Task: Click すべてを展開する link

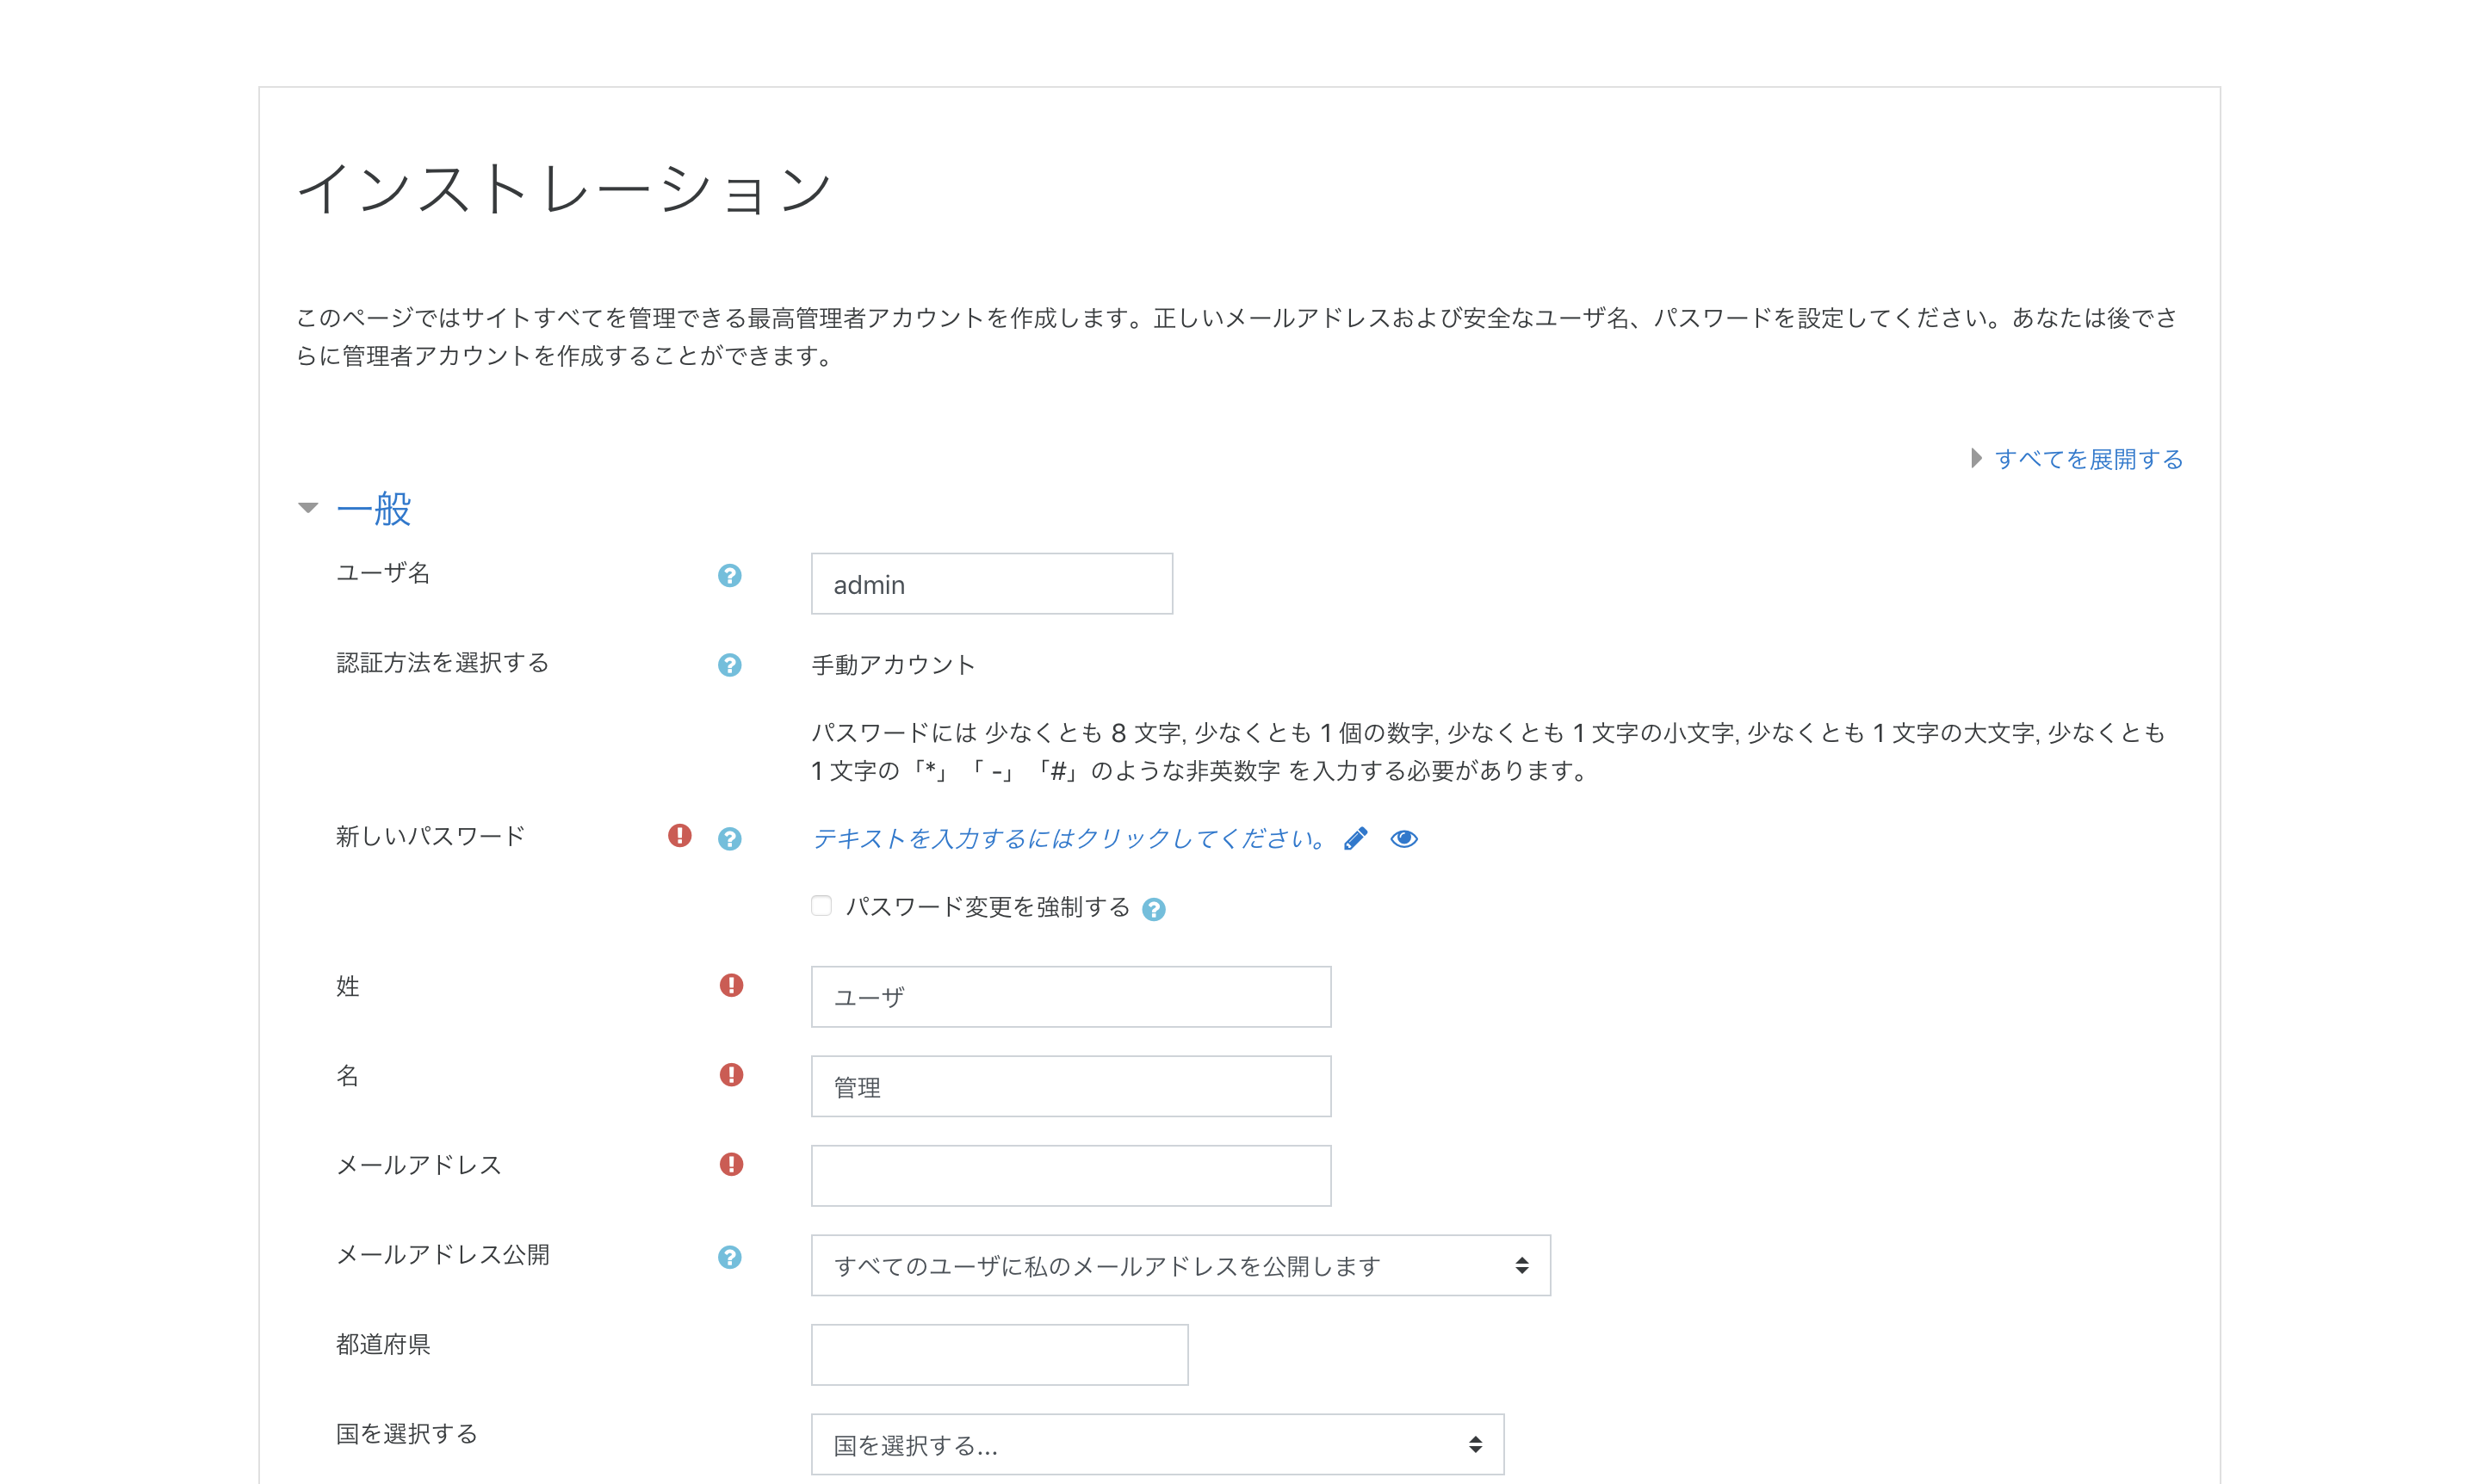Action: [x=2087, y=459]
